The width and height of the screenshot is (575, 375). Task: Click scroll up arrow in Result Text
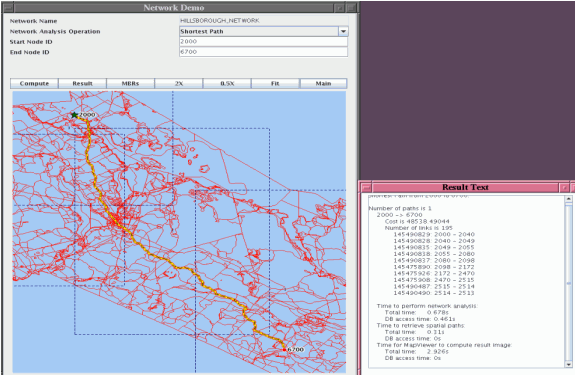568,199
